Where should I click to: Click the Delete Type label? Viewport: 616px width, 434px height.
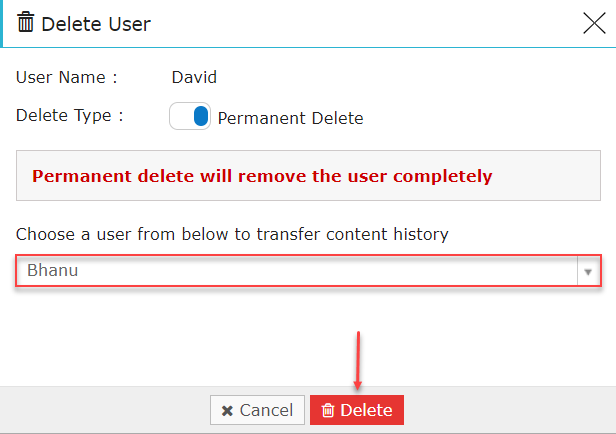pos(70,116)
